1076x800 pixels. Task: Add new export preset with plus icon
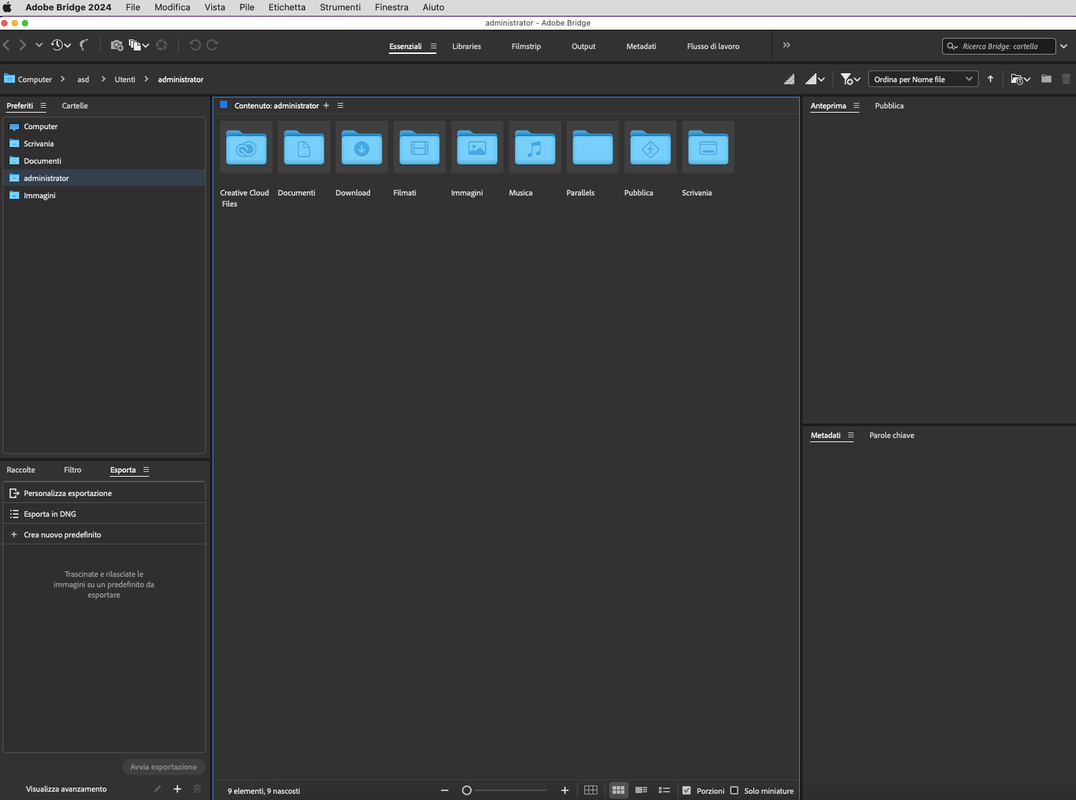(x=177, y=789)
